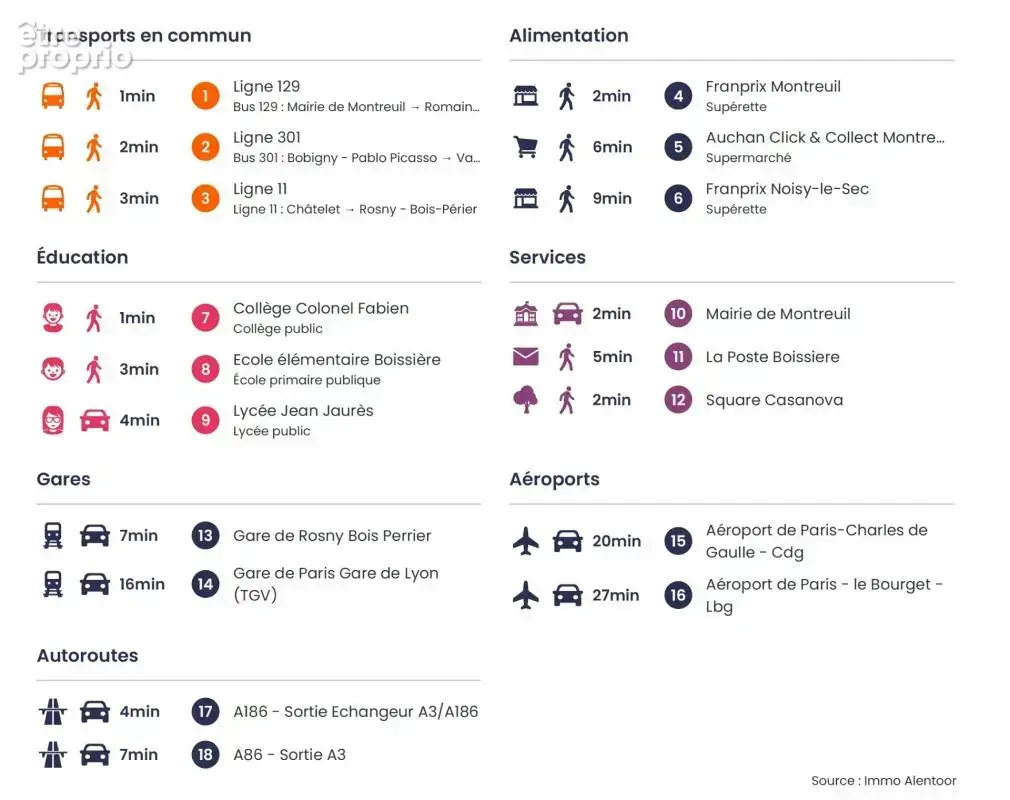
Task: Select Aéroport de Paris - le Bourget
Action: [824, 595]
